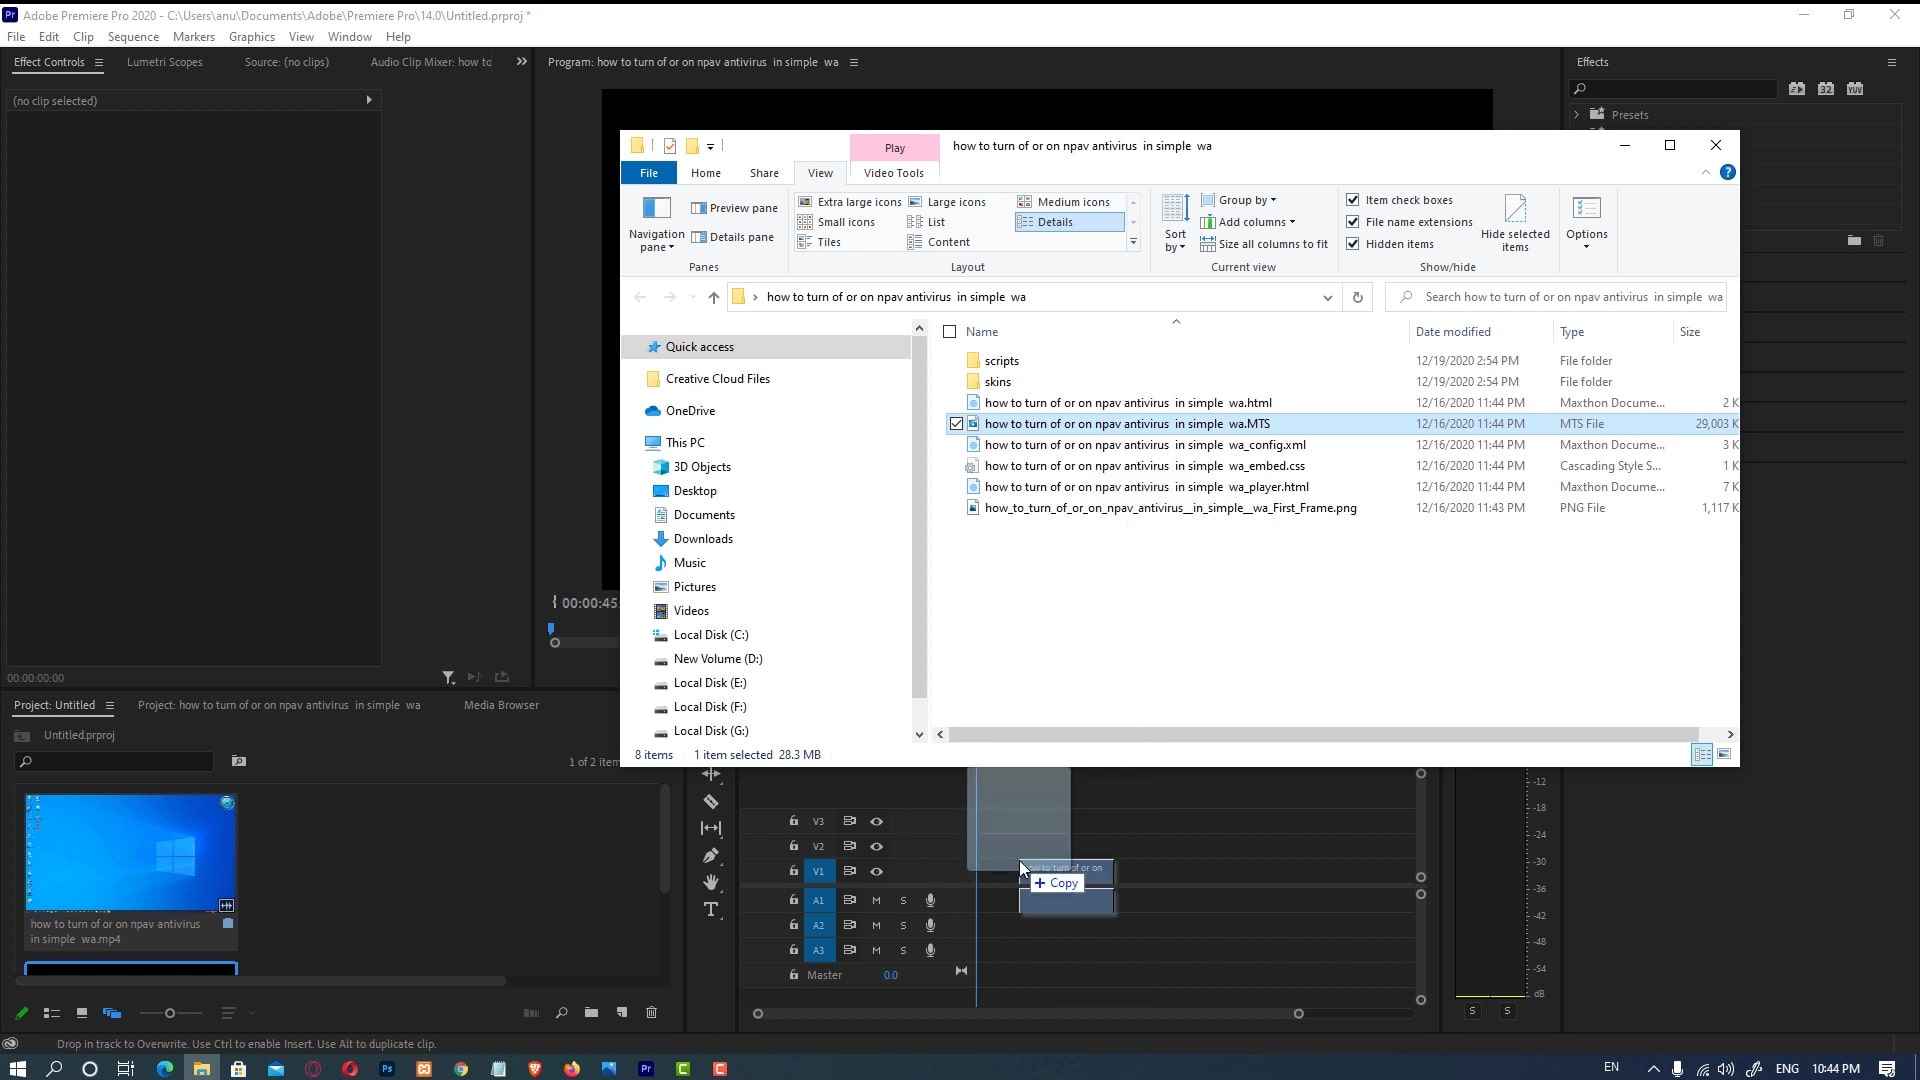
Task: Toggle microphone voice-over record on A1
Action: click(x=930, y=901)
